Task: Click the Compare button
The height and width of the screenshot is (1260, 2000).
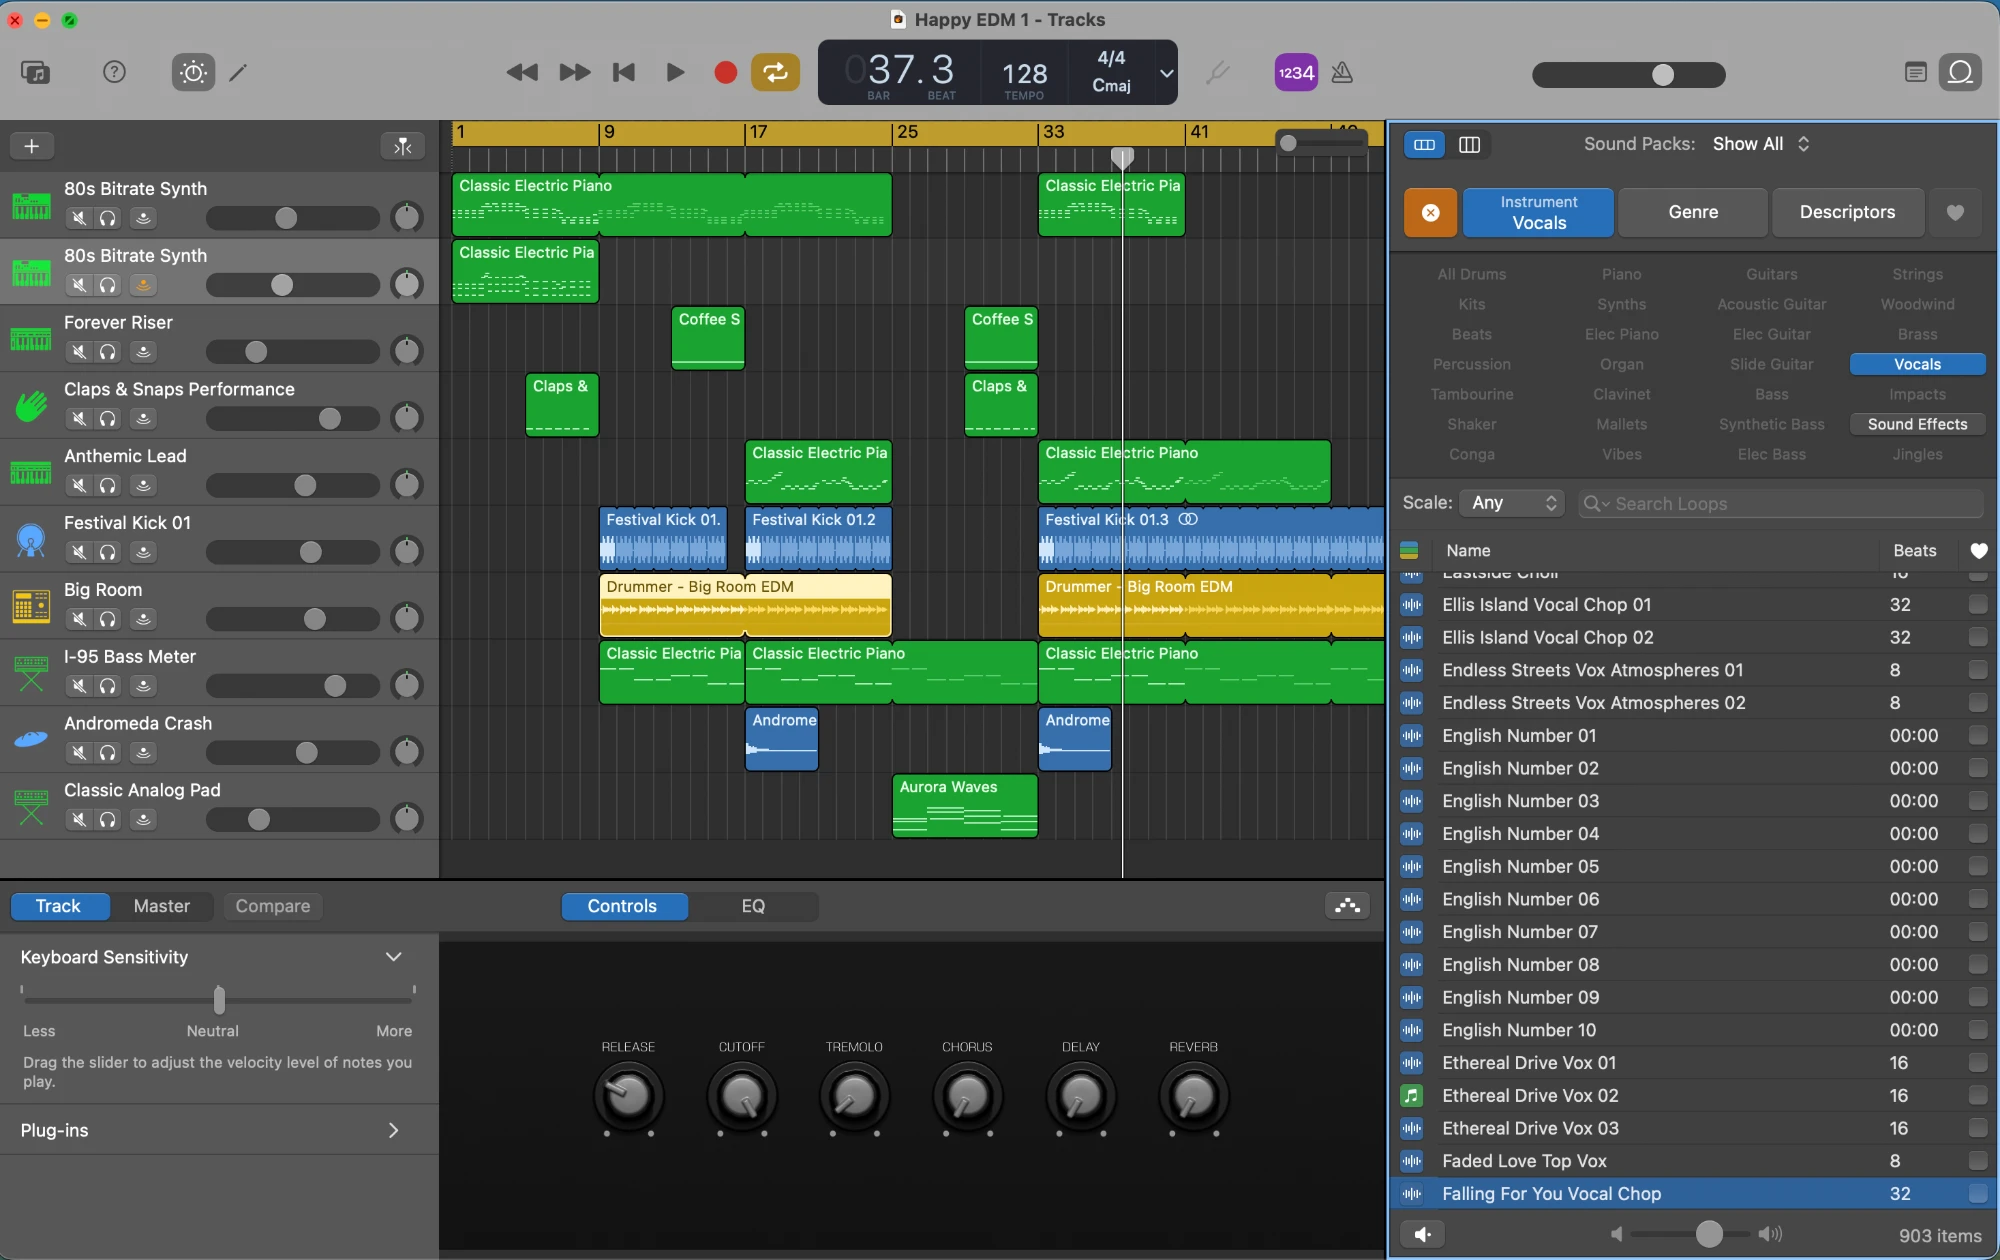Action: click(273, 906)
